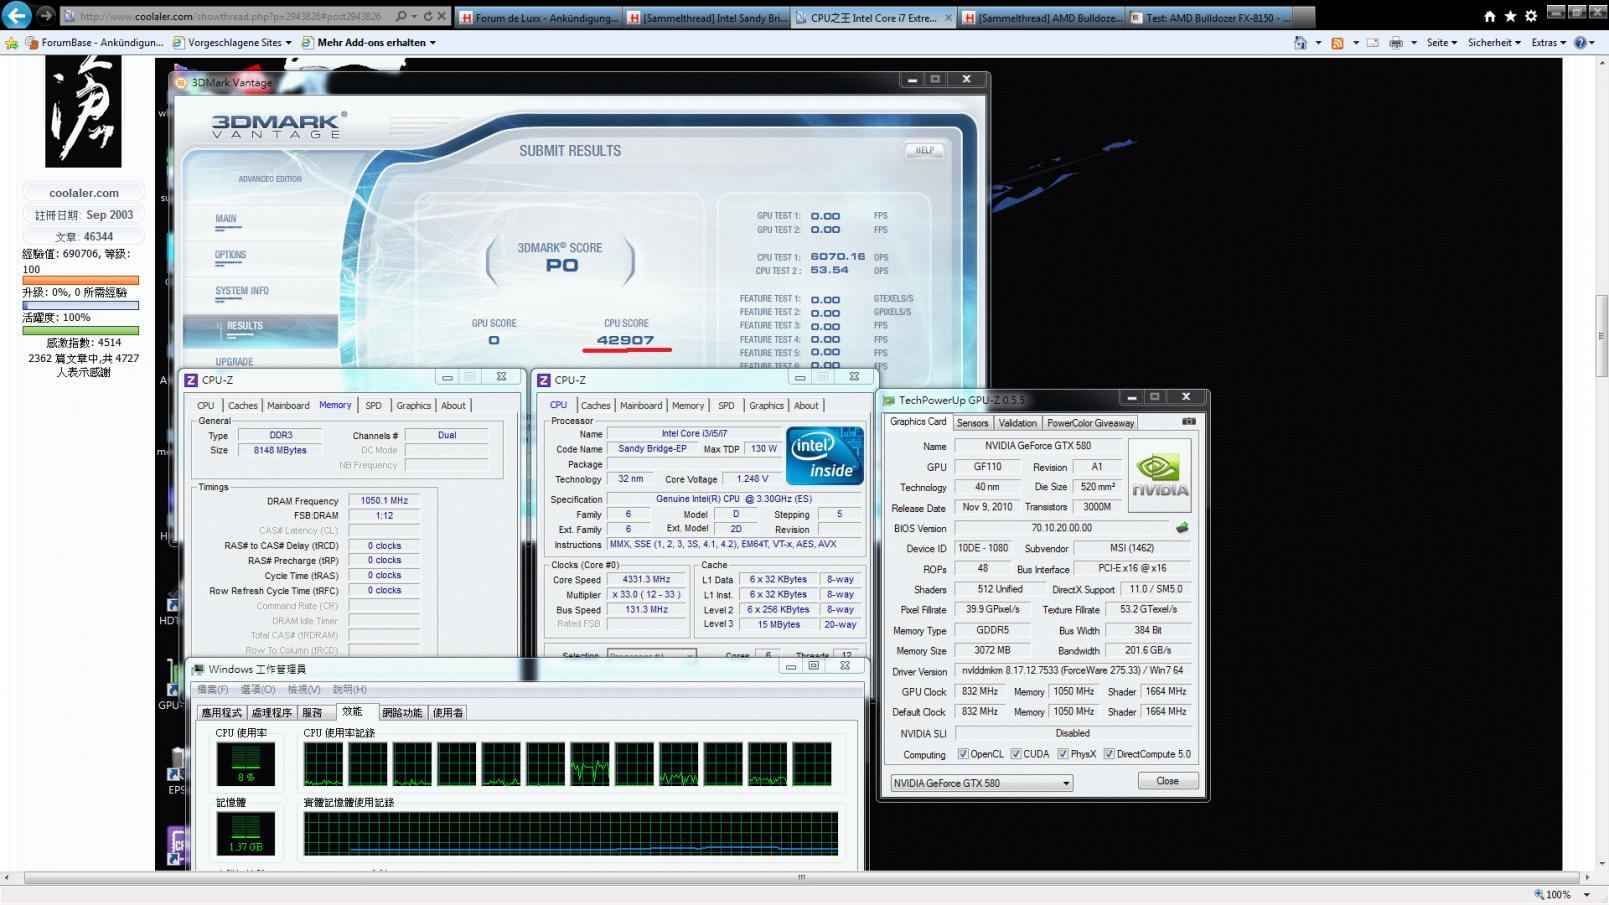The height and width of the screenshot is (905, 1609).
Task: Click the GPU-Z camera screenshot icon
Action: [x=1189, y=422]
